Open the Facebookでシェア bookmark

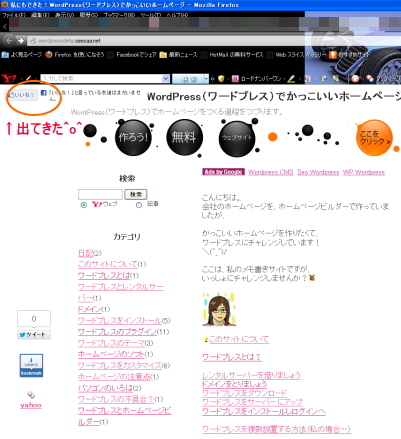click(136, 55)
